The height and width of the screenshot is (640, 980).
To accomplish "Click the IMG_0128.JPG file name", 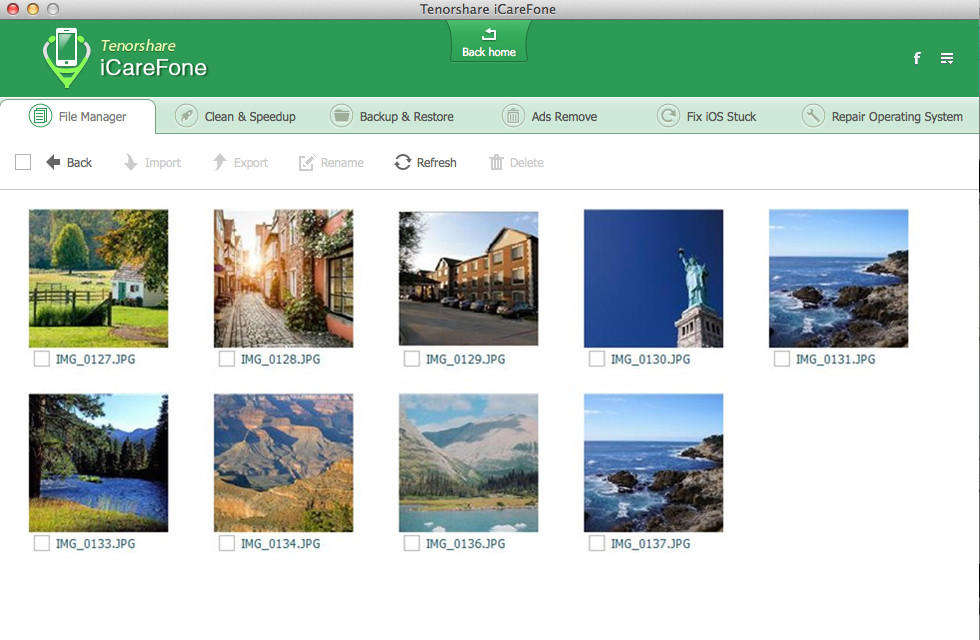I will [x=280, y=359].
